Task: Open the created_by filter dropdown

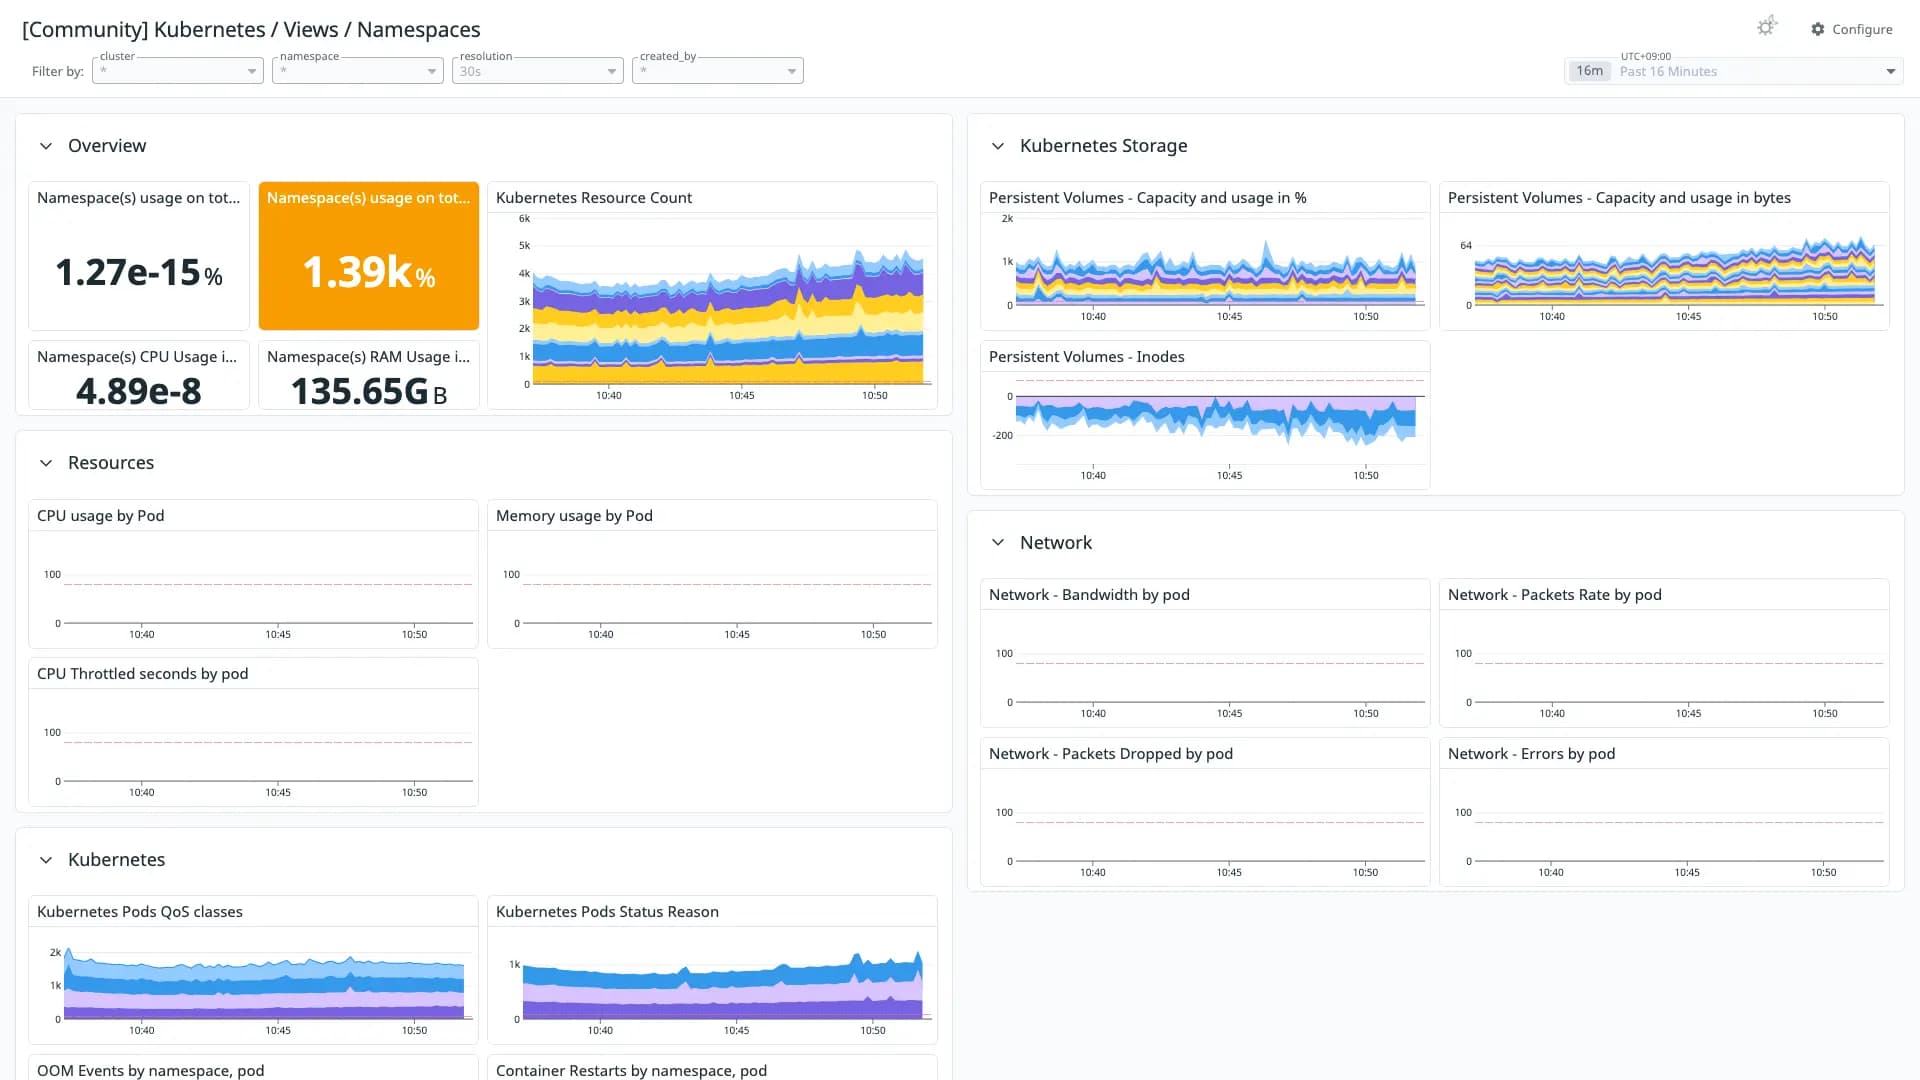Action: (718, 70)
